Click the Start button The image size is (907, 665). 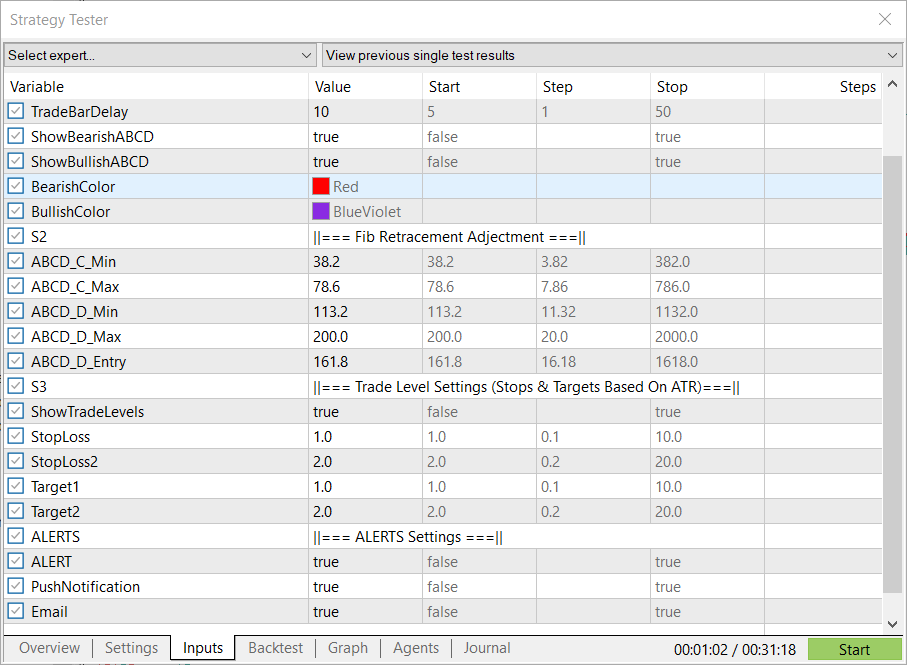[x=854, y=649]
